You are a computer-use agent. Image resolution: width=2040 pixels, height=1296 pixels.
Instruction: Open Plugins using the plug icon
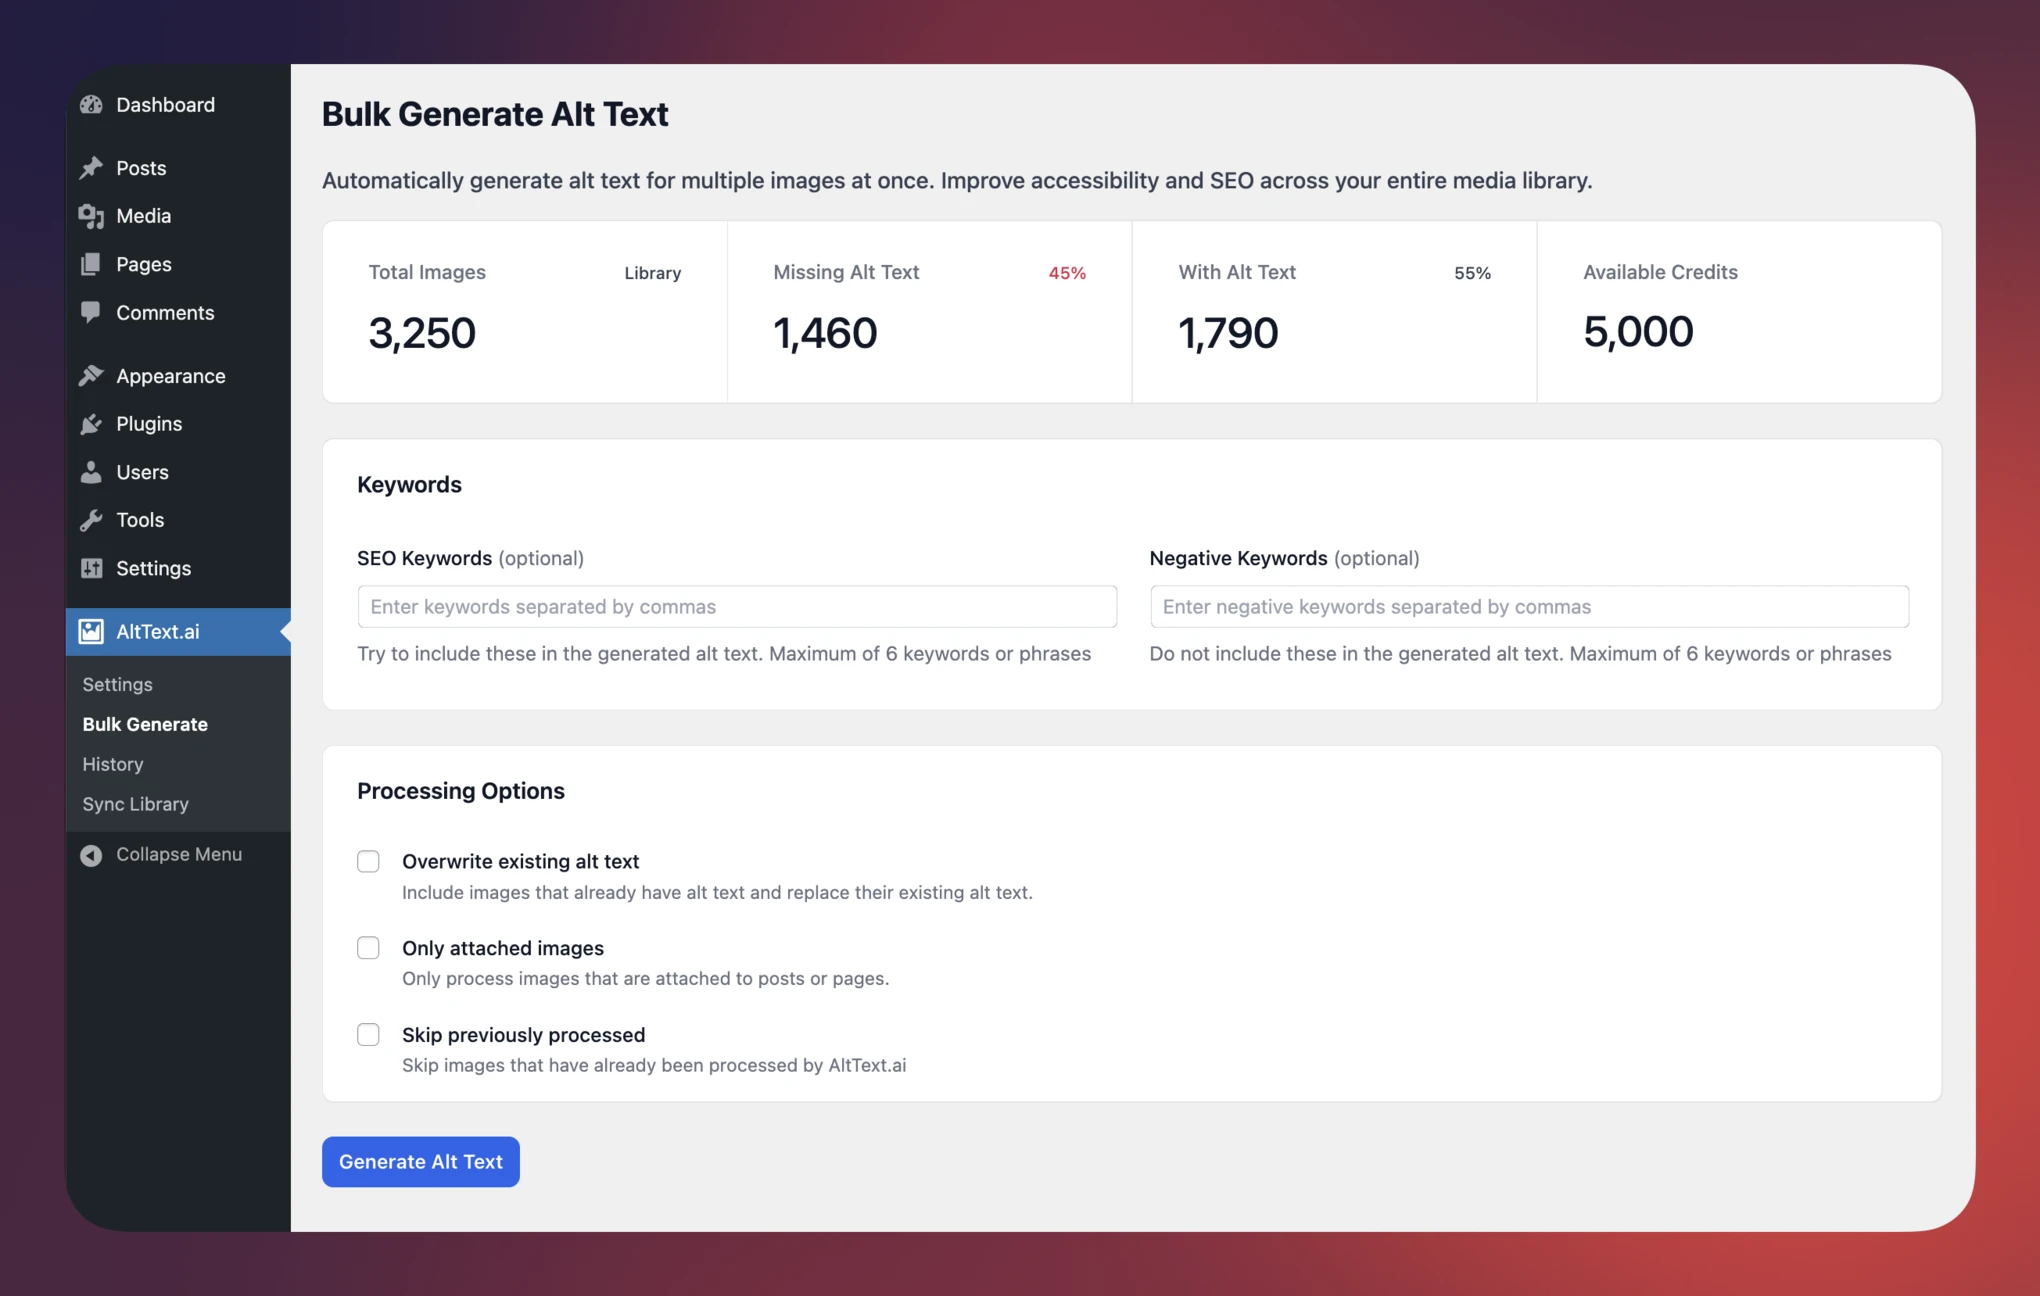[x=92, y=423]
